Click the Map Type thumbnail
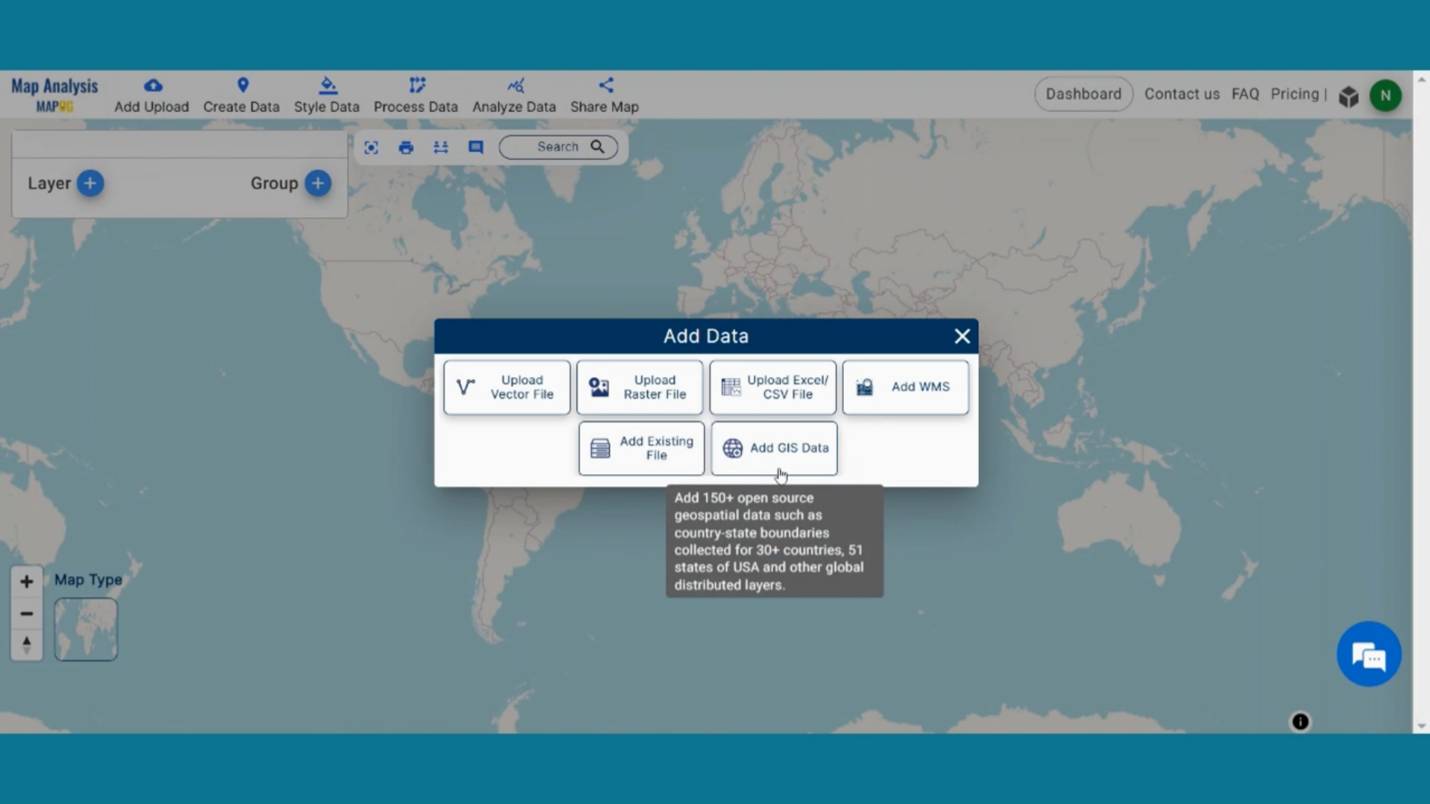The image size is (1430, 804). coord(86,629)
